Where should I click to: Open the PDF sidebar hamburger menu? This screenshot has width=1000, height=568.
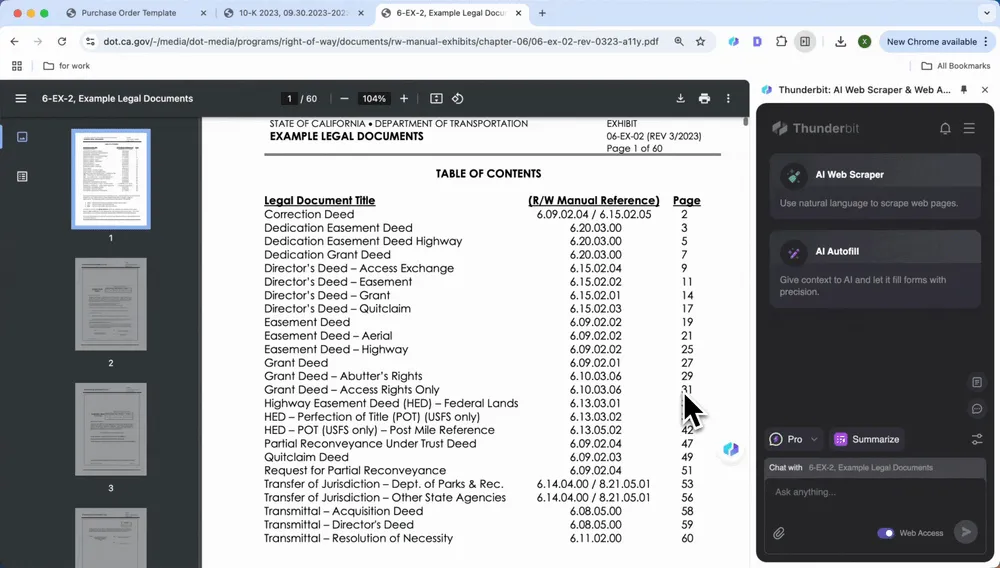[x=21, y=98]
